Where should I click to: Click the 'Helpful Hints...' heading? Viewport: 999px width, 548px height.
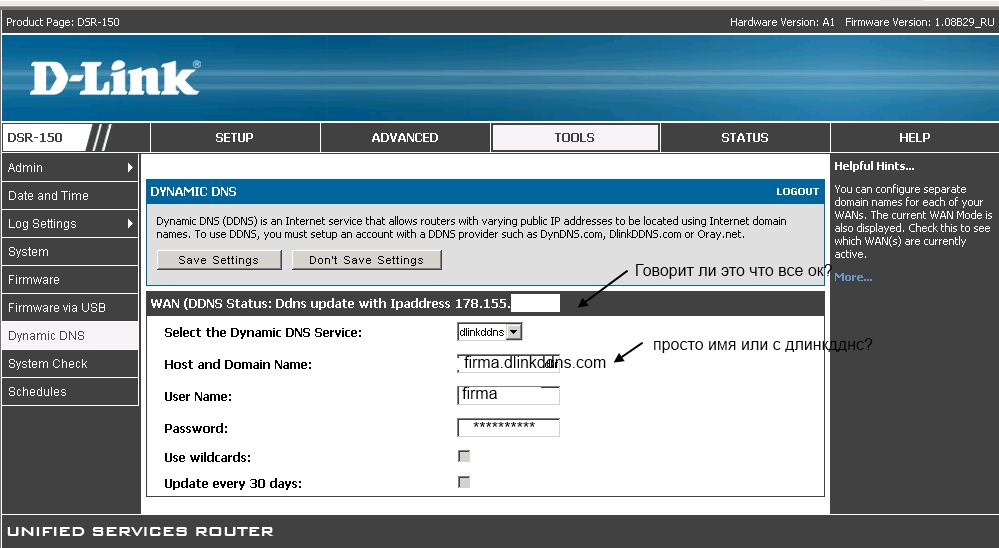(x=874, y=166)
